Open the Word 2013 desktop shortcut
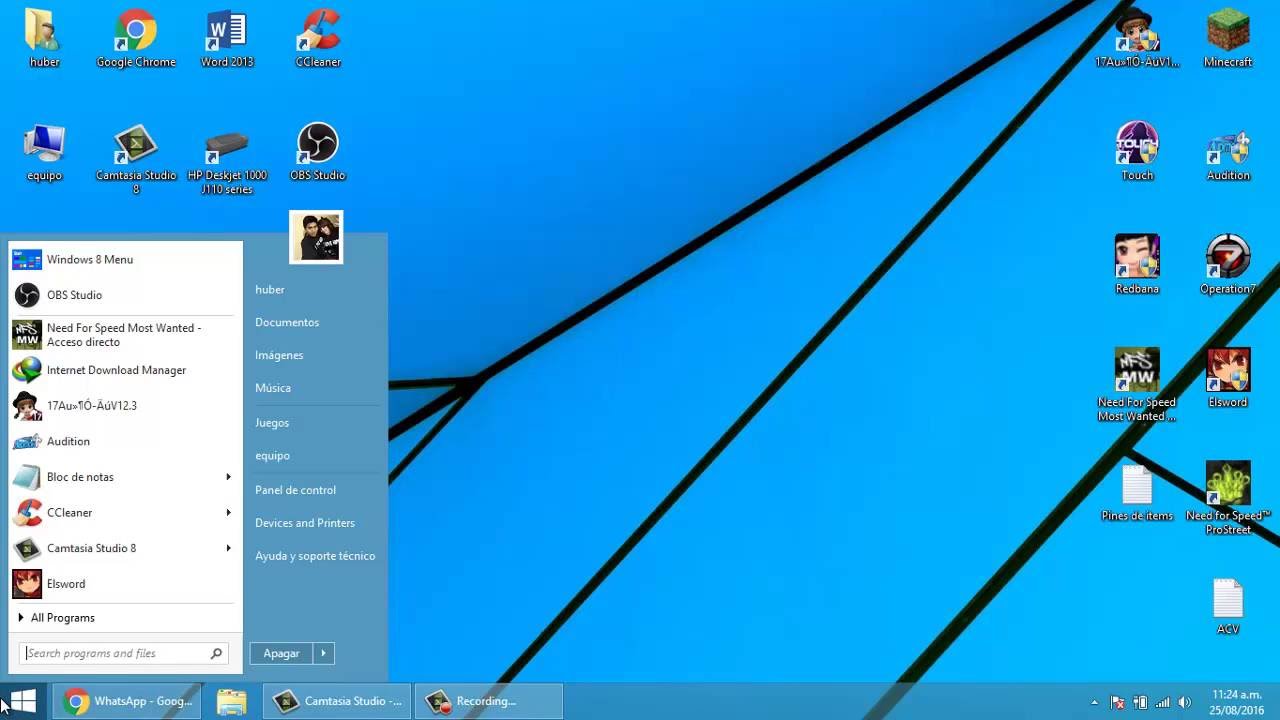The image size is (1280, 720). (227, 38)
